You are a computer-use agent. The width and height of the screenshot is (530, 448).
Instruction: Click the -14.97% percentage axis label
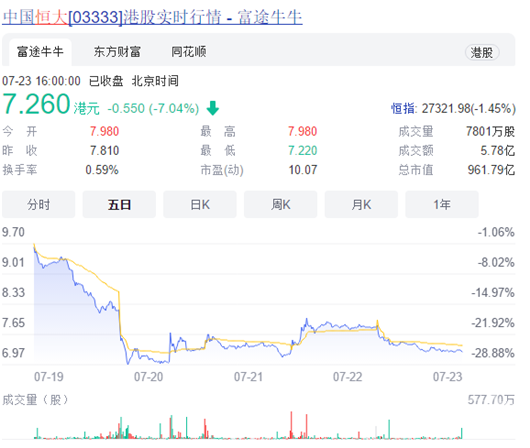tap(493, 292)
